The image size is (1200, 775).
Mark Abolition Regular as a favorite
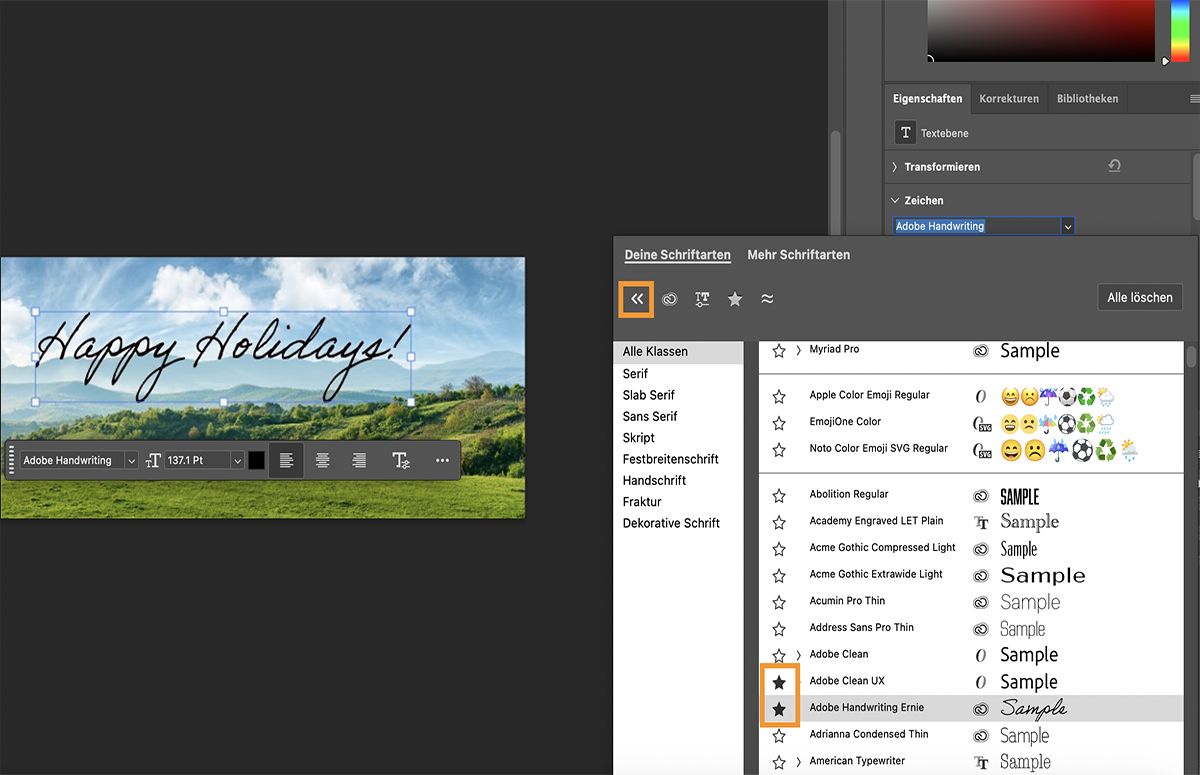pos(779,494)
